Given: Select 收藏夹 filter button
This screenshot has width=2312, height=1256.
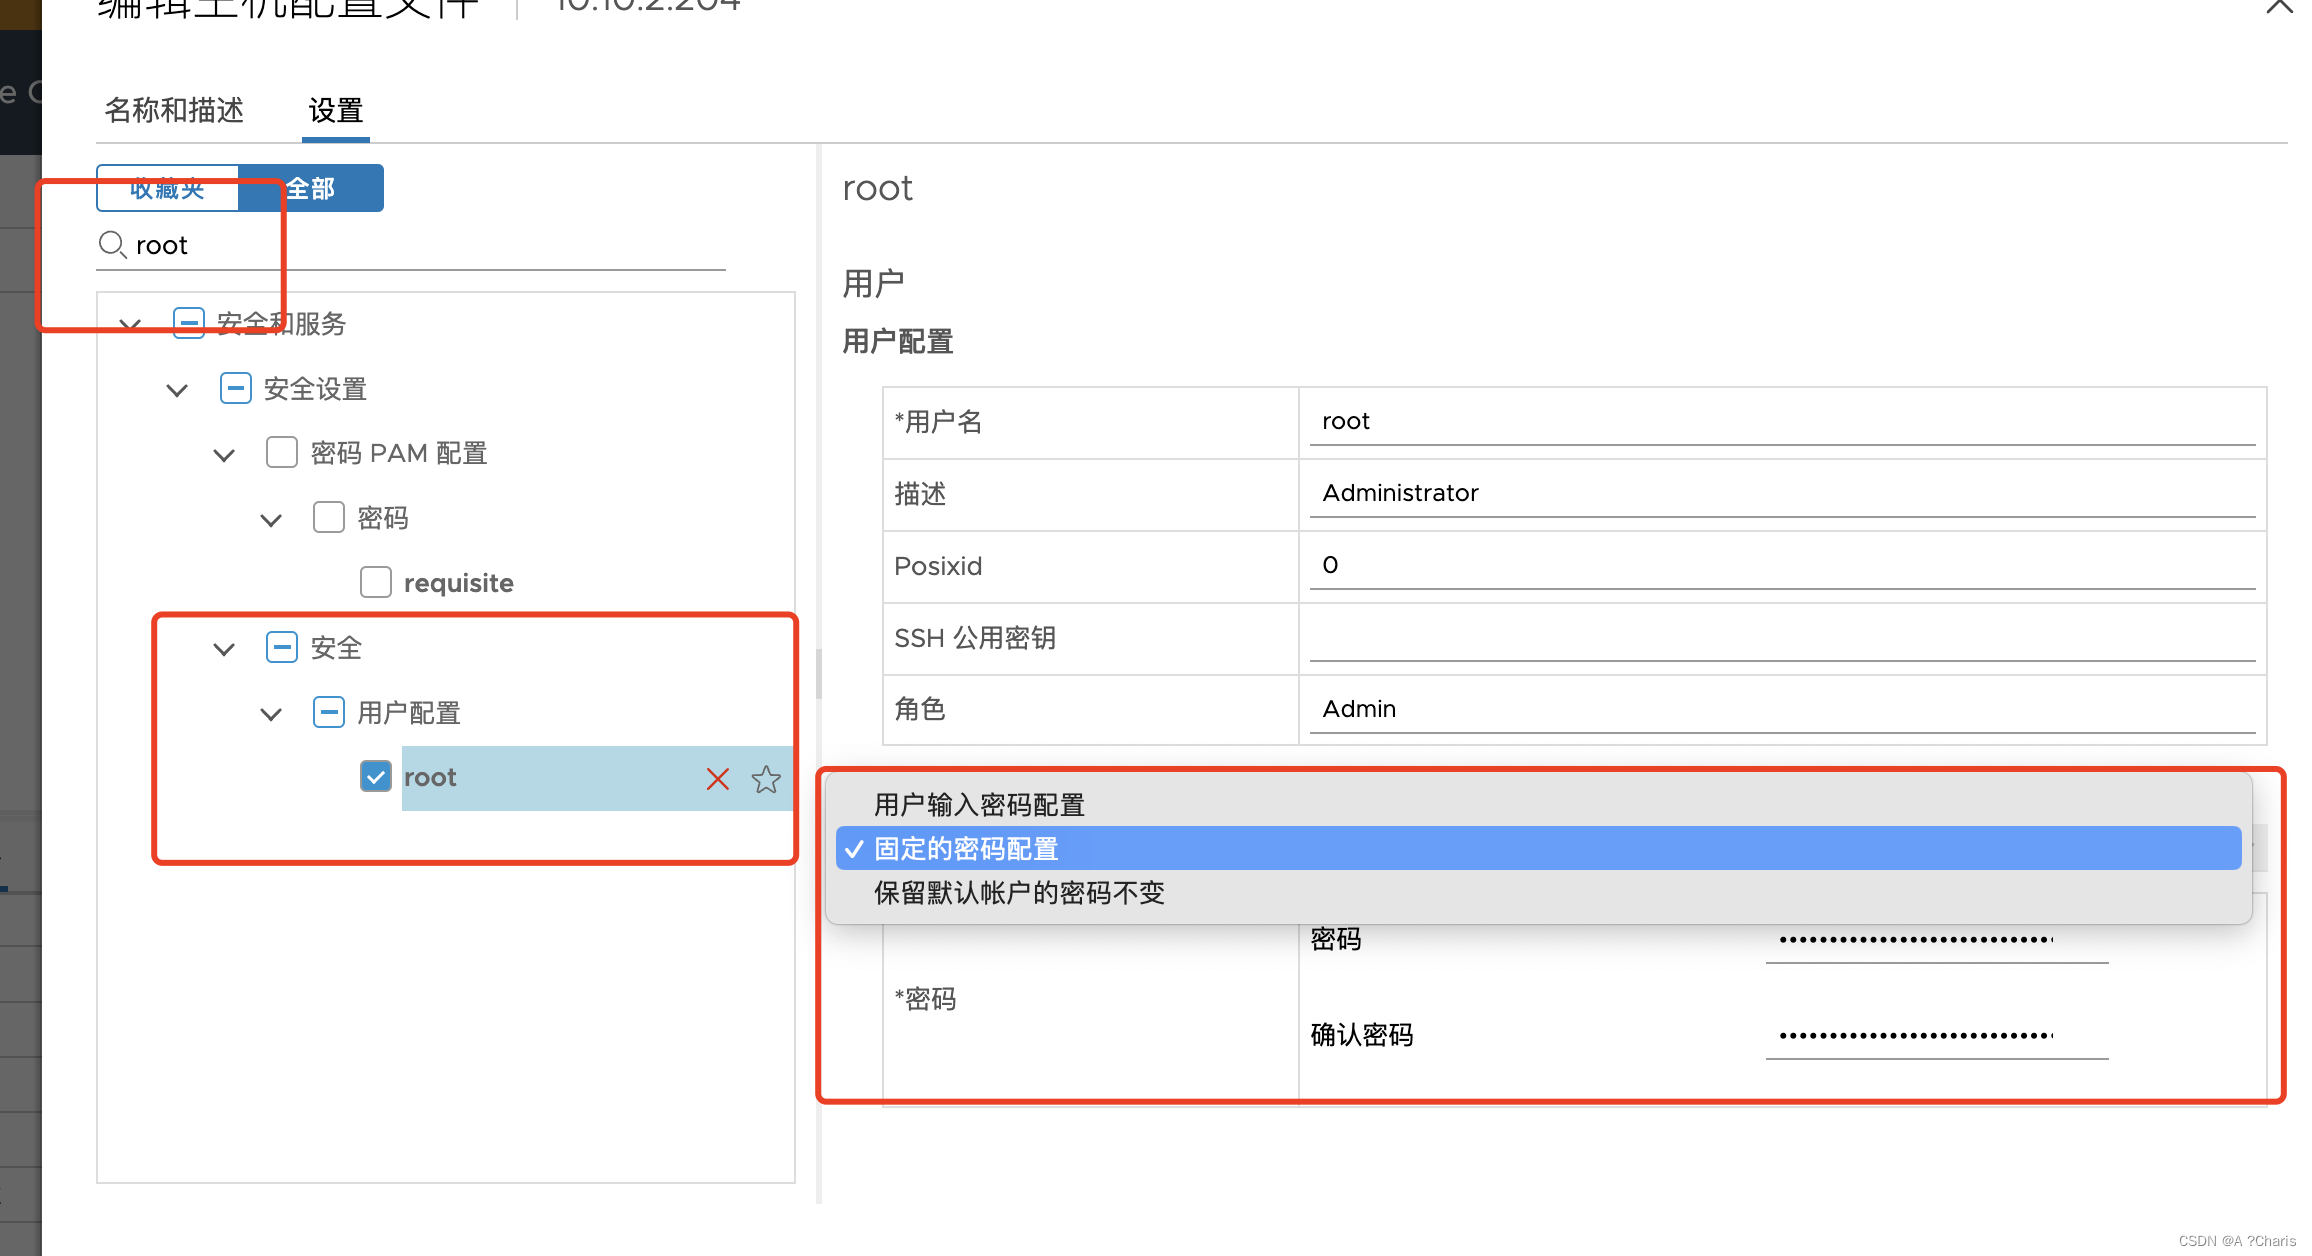Looking at the screenshot, I should coord(167,187).
